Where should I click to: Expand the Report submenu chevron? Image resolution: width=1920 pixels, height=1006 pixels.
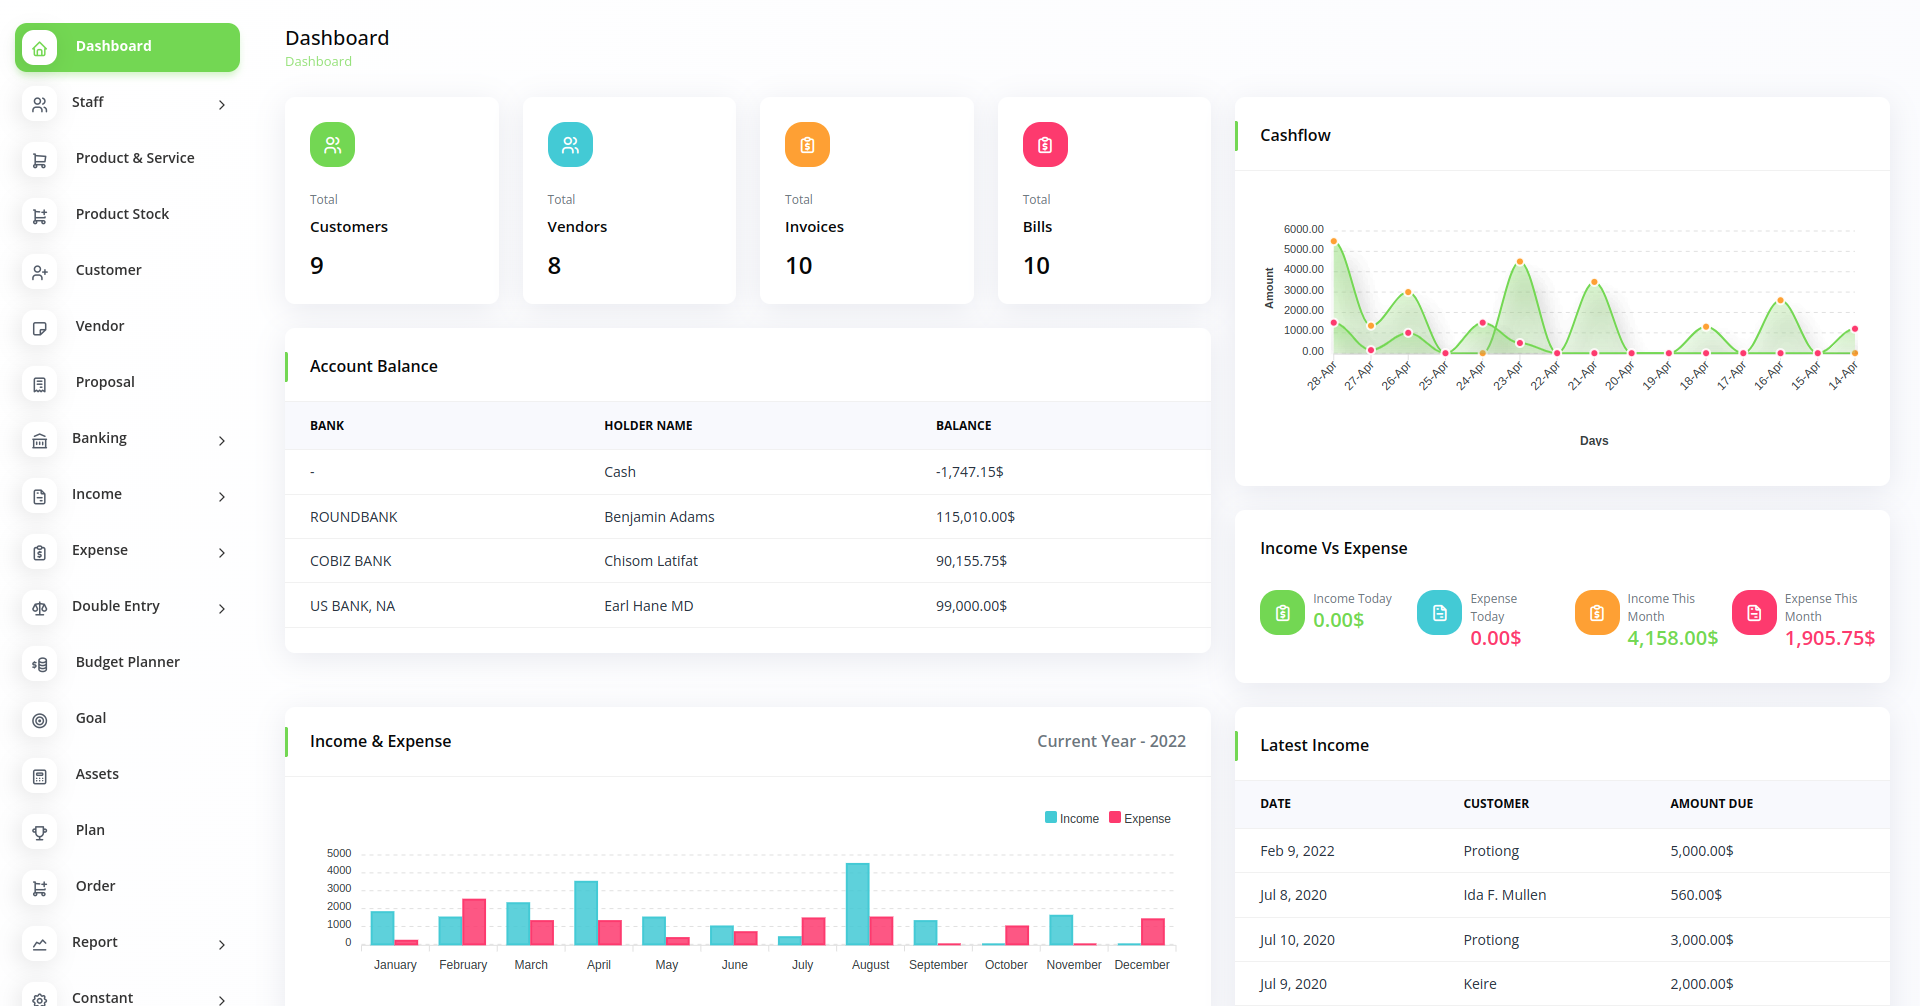click(222, 945)
